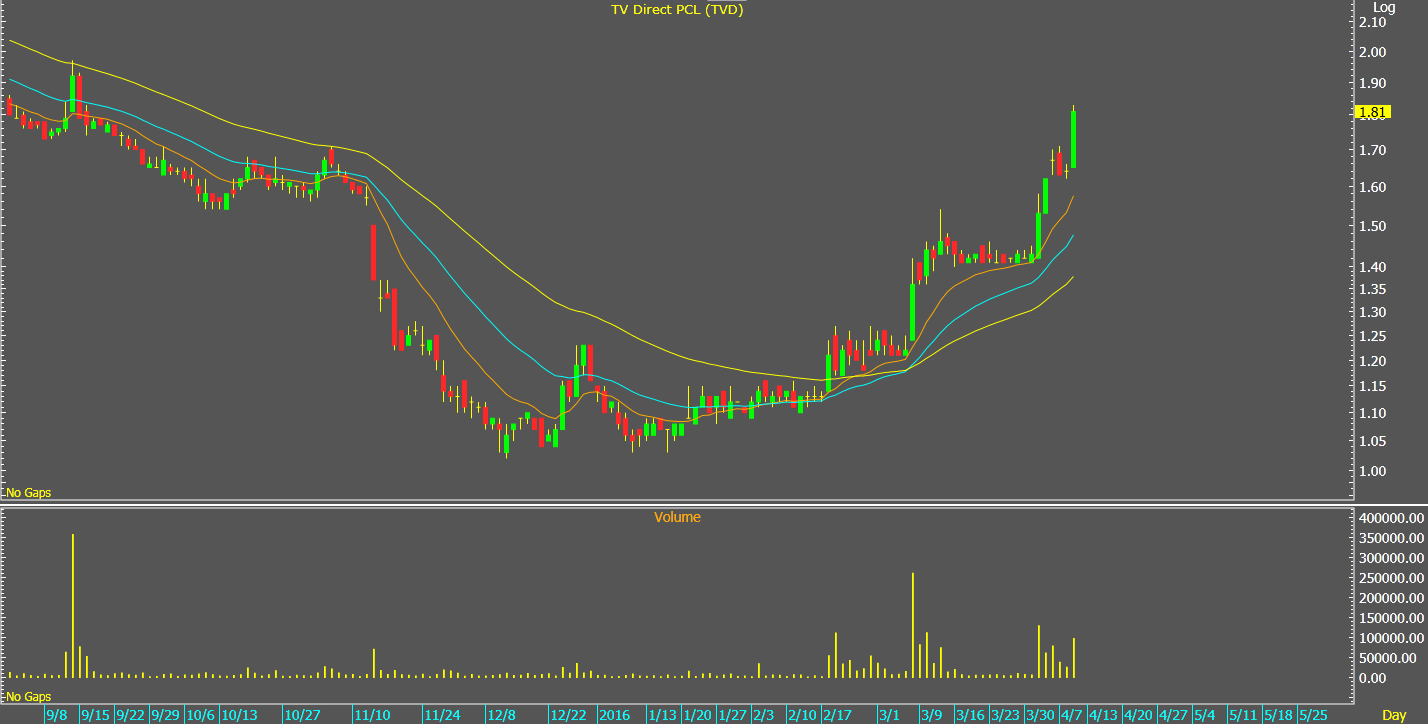Viewport: 1428px width, 724px height.
Task: Select the 3/16 date on time axis
Action: pos(970,715)
